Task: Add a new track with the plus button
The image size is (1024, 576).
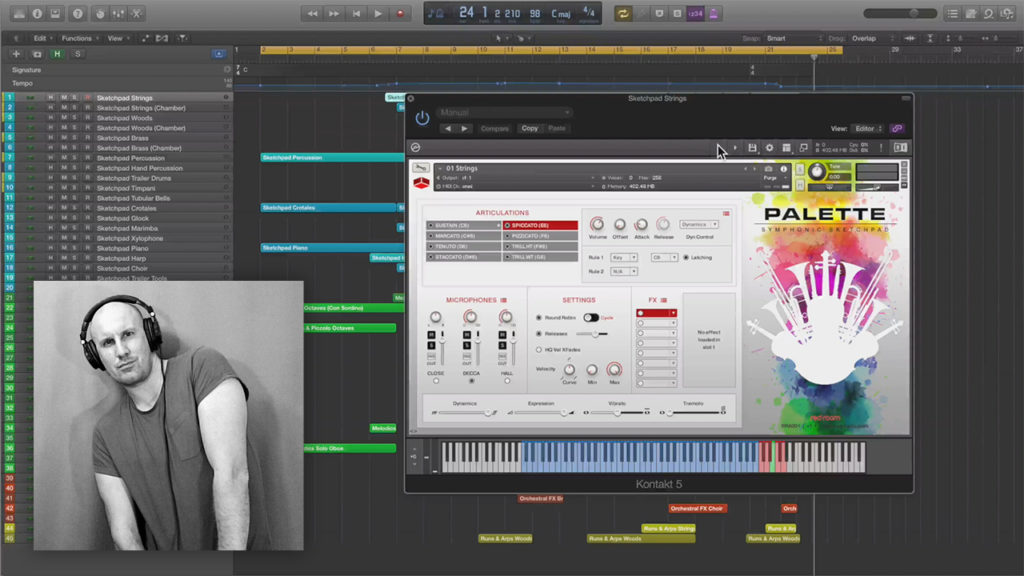Action: [x=16, y=54]
